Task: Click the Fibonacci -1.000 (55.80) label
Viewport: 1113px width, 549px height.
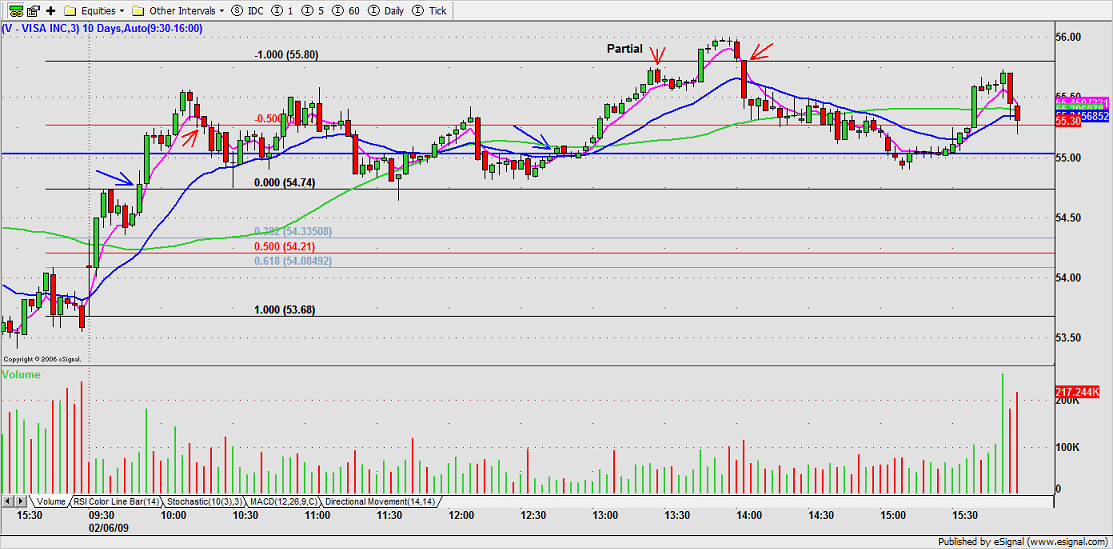Action: 286,53
